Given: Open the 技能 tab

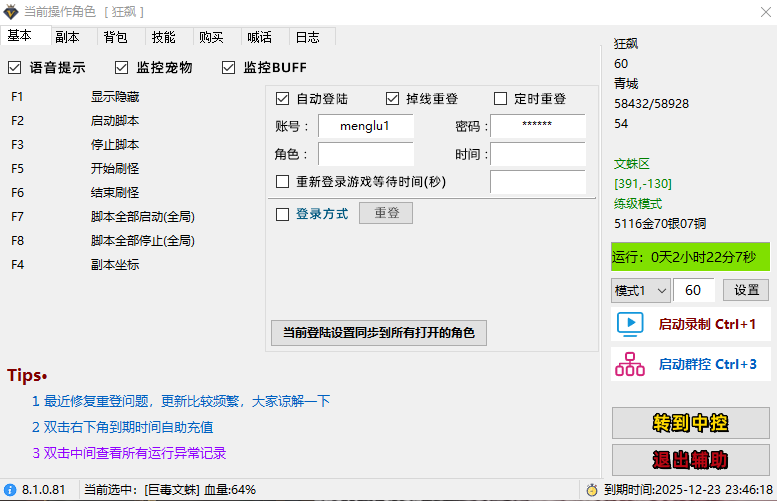Looking at the screenshot, I should click(x=163, y=37).
